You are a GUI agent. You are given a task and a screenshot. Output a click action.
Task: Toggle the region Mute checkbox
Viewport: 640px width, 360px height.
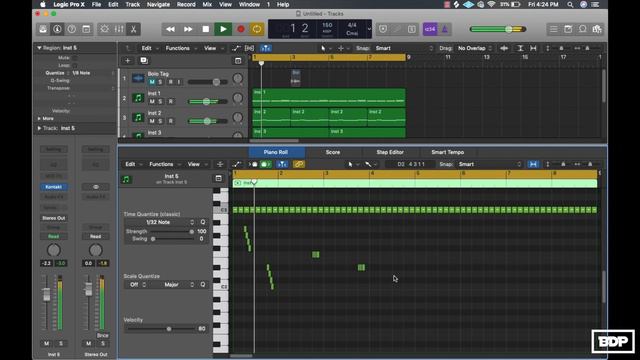click(x=74, y=58)
